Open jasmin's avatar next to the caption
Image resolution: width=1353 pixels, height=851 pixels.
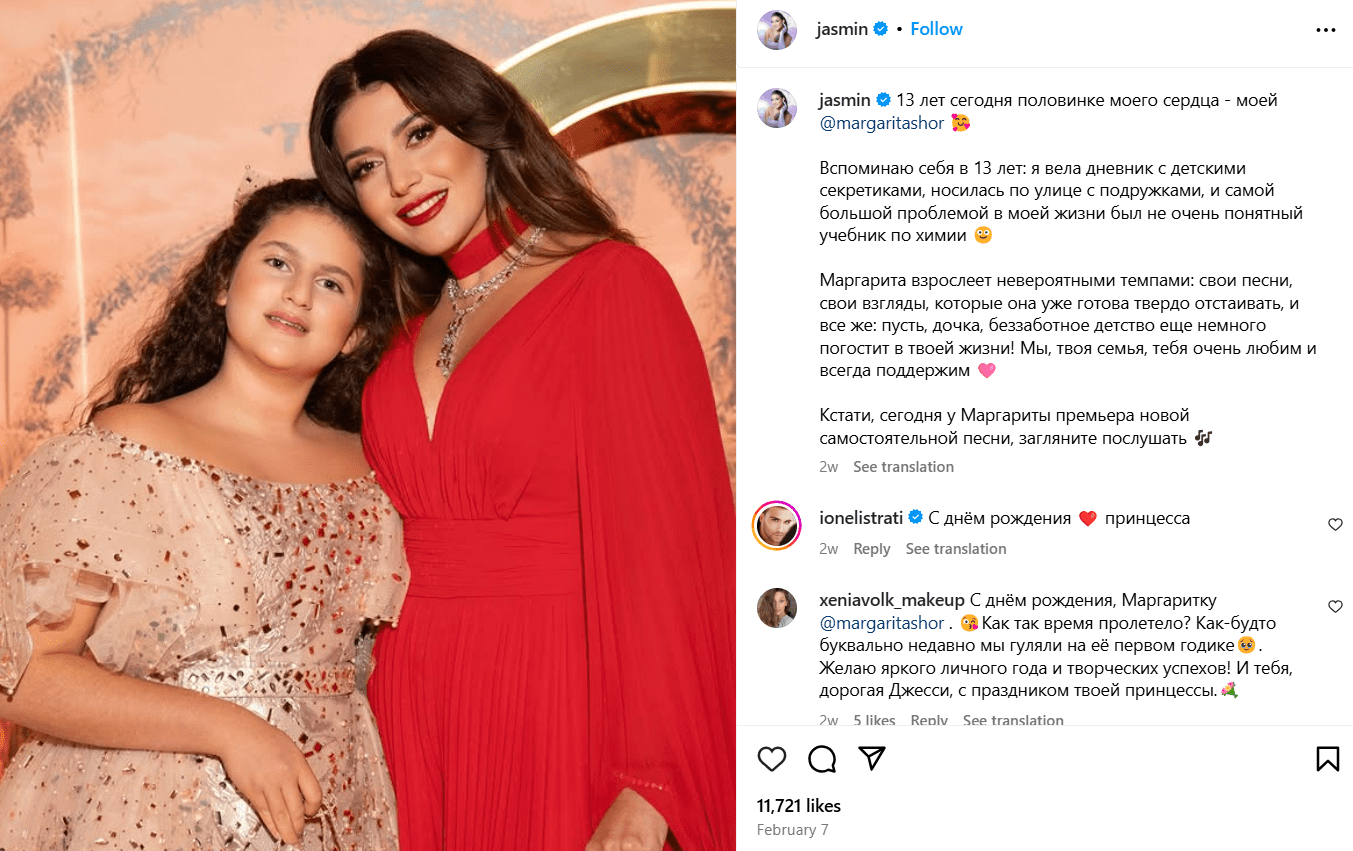click(x=777, y=108)
